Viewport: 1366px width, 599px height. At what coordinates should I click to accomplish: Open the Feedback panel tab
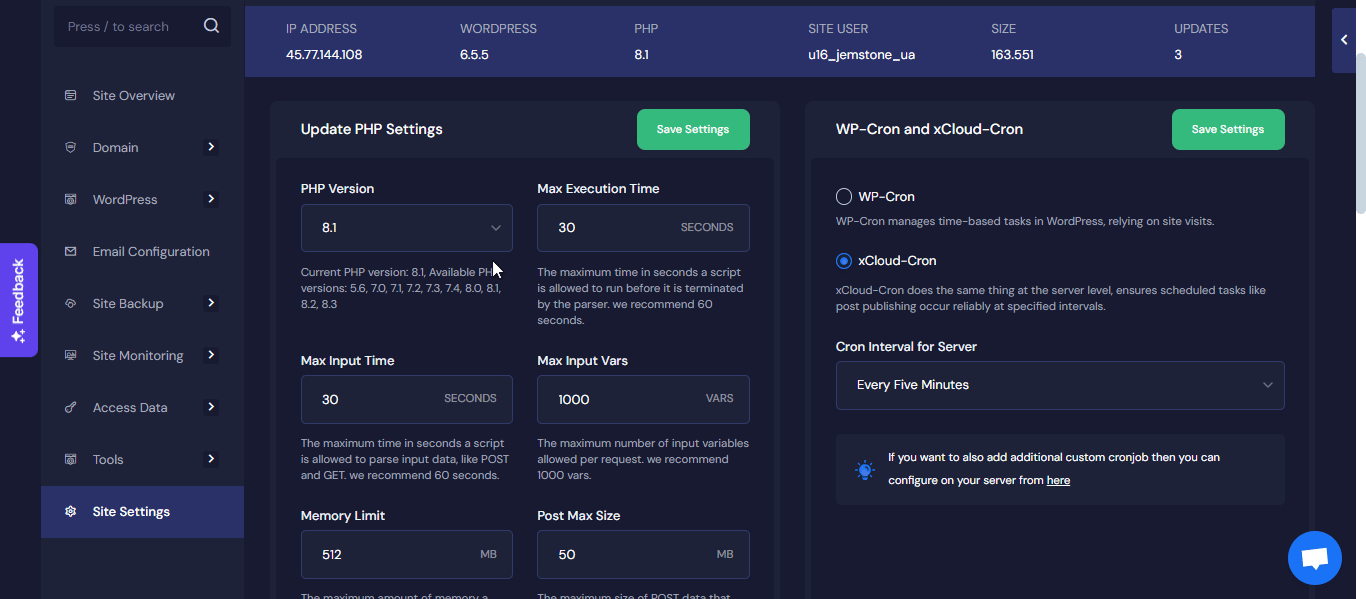tap(18, 300)
